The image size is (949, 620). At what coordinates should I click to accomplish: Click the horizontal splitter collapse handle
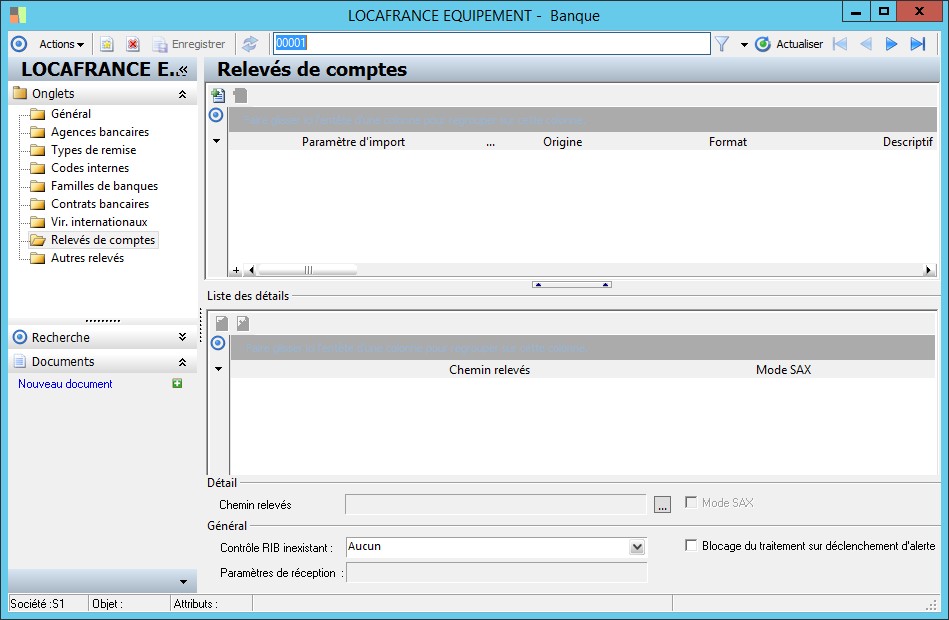coord(572,285)
